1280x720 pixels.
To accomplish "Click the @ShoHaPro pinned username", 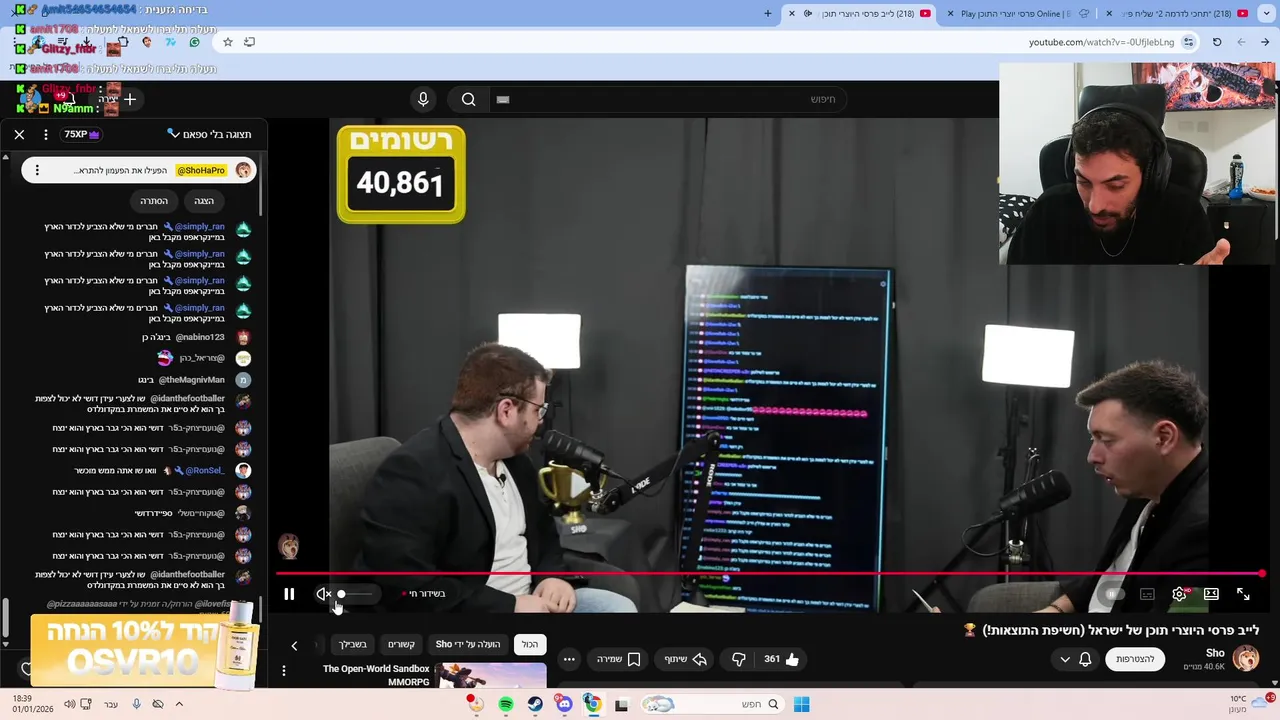I will coord(200,170).
